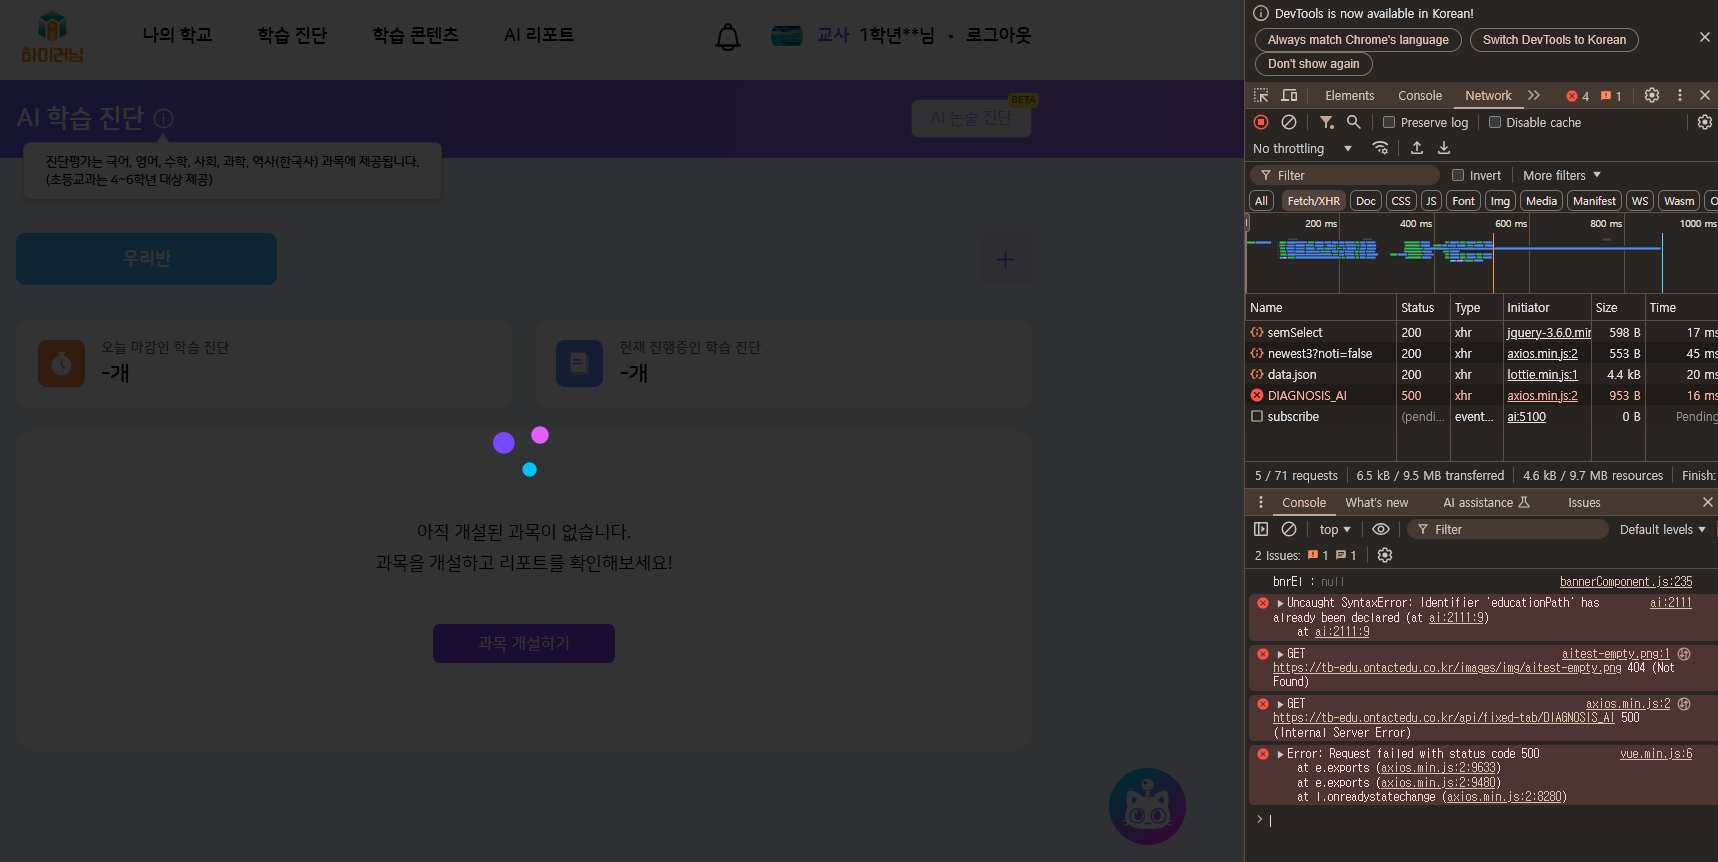Check the Disable cache option
Screen dimensions: 1718x862
point(1495,122)
